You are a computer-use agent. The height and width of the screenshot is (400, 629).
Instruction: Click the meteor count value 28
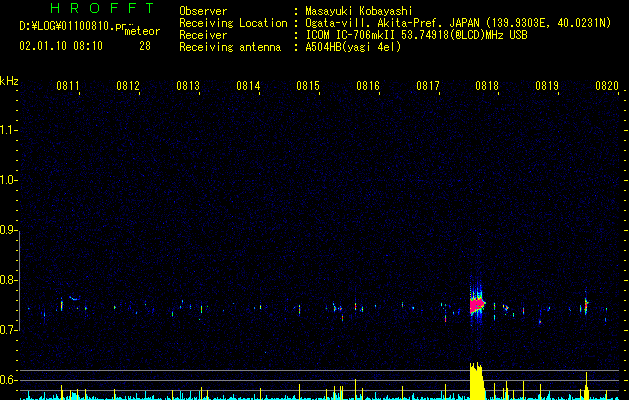(145, 46)
